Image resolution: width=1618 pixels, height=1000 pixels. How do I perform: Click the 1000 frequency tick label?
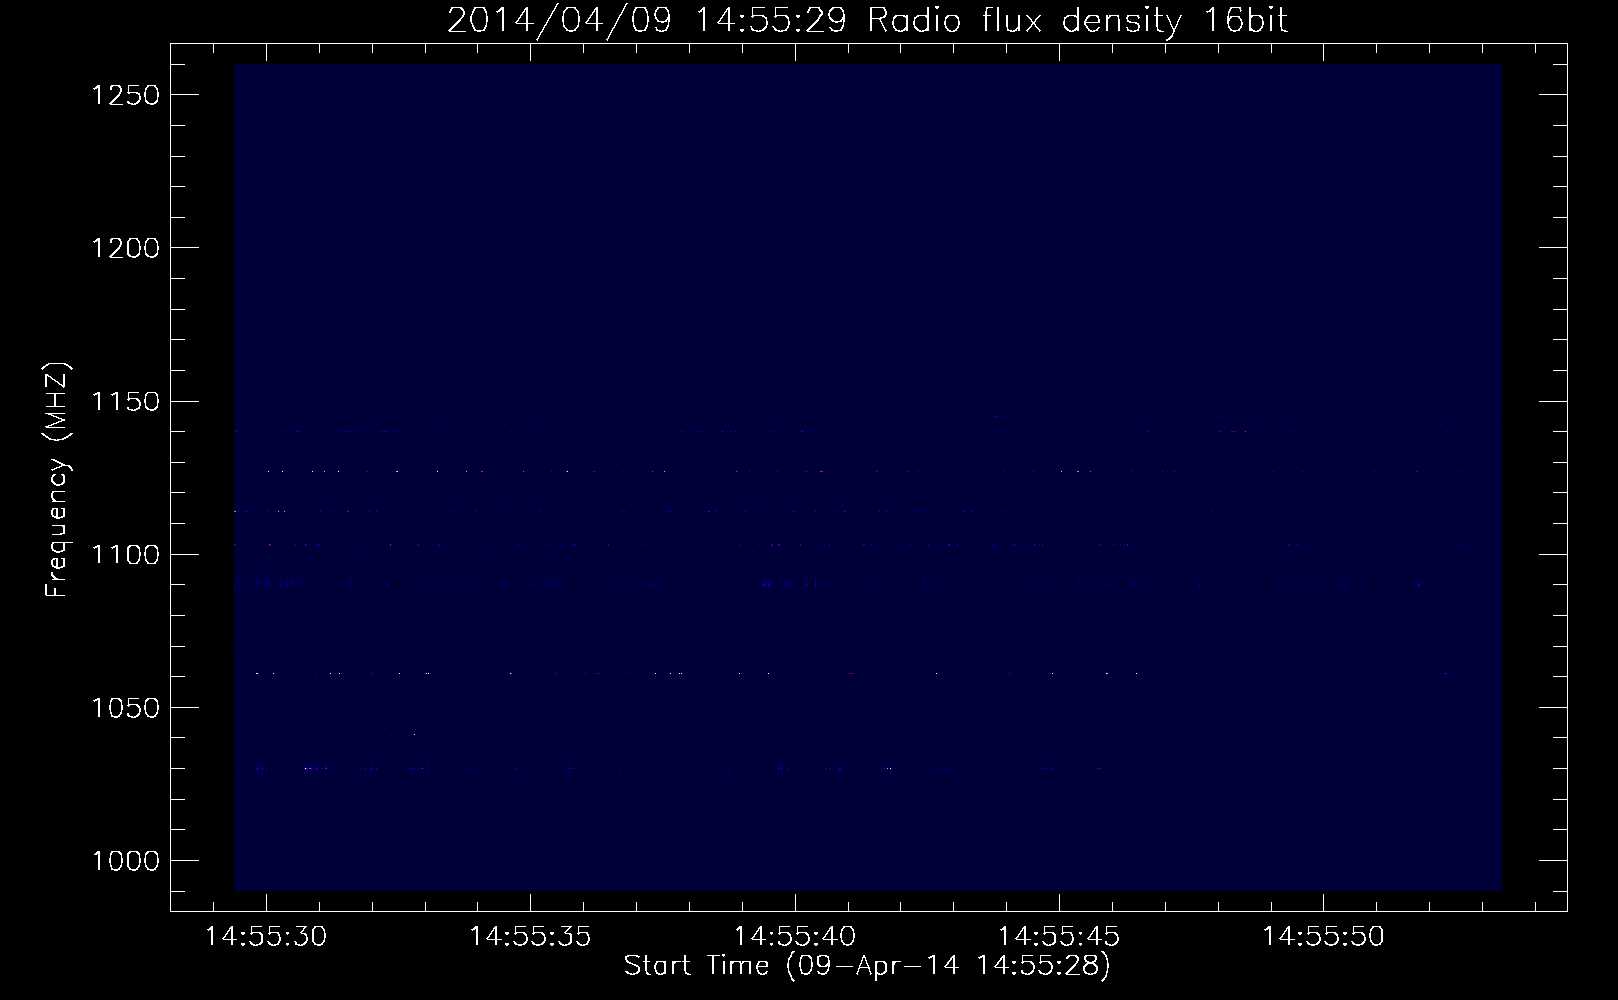(x=125, y=861)
